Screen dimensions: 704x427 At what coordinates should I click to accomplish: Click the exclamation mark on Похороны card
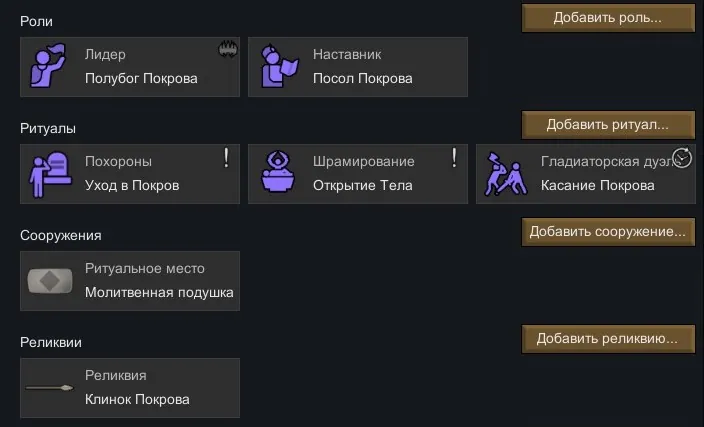[x=226, y=157]
